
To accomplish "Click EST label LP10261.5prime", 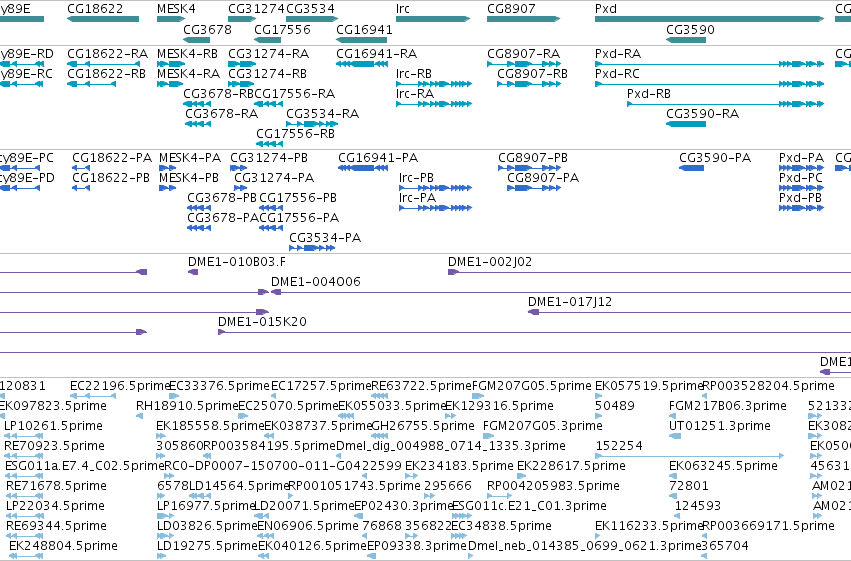I will (x=53, y=426).
